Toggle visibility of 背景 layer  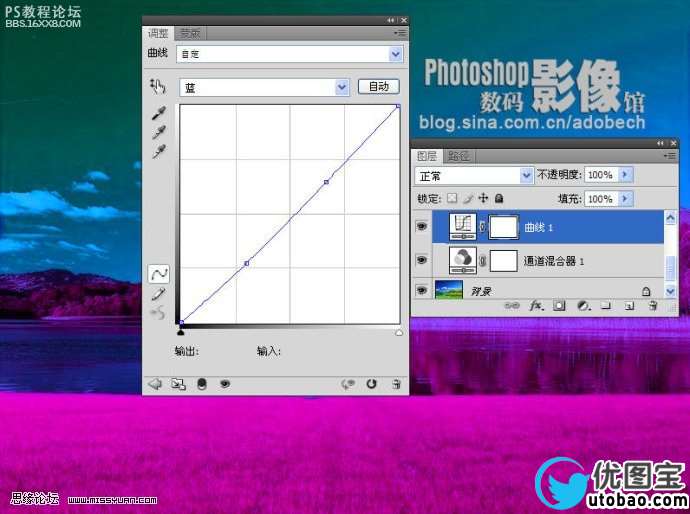[x=422, y=290]
